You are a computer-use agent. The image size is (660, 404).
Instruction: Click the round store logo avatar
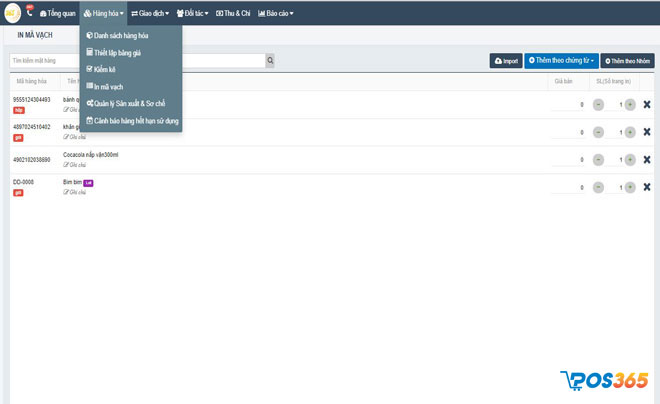(12, 13)
